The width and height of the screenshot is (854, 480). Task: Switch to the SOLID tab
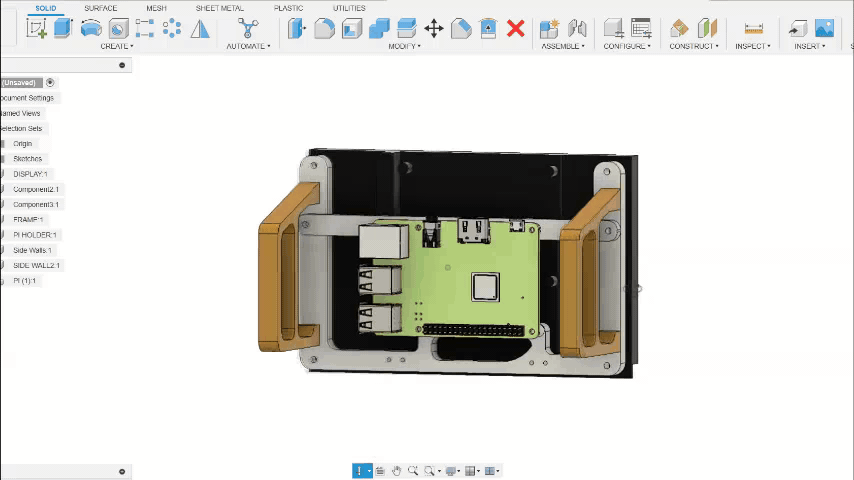[x=46, y=8]
